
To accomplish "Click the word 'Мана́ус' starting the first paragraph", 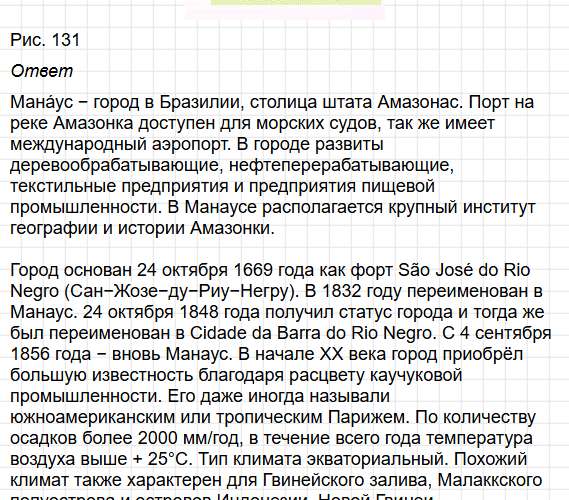I will coord(41,102).
